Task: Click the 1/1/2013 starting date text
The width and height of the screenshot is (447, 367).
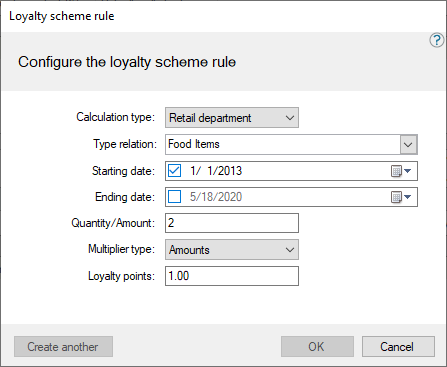Action: [x=216, y=171]
